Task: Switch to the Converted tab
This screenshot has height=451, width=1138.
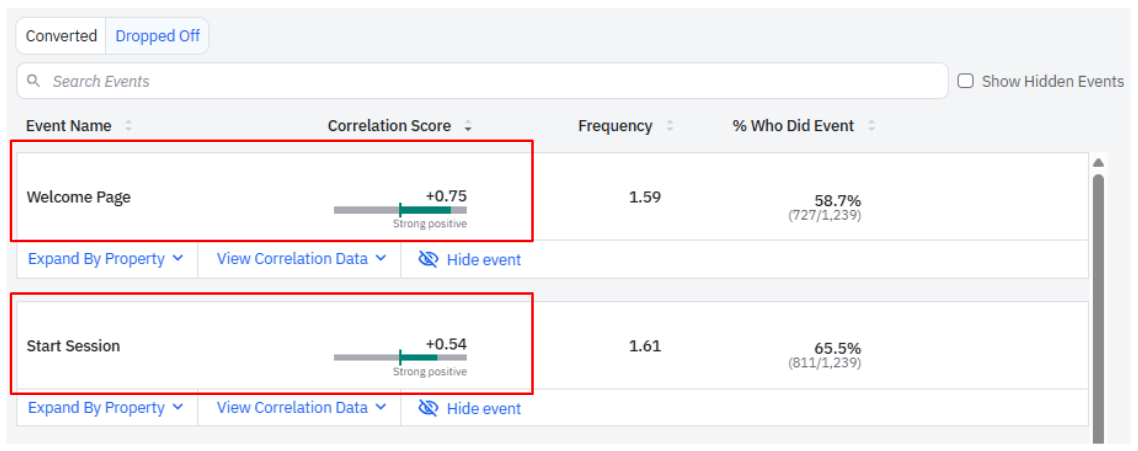Action: tap(61, 36)
